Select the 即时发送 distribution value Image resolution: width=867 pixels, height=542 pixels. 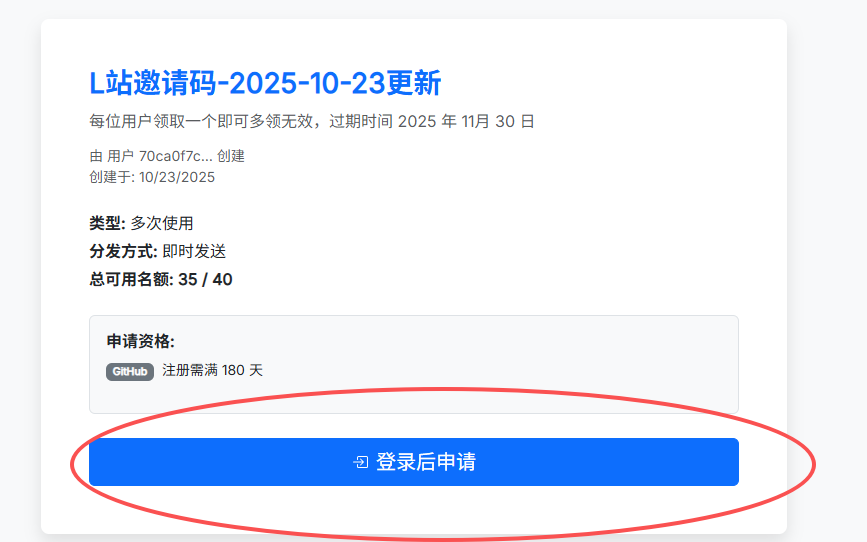pyautogui.click(x=194, y=251)
